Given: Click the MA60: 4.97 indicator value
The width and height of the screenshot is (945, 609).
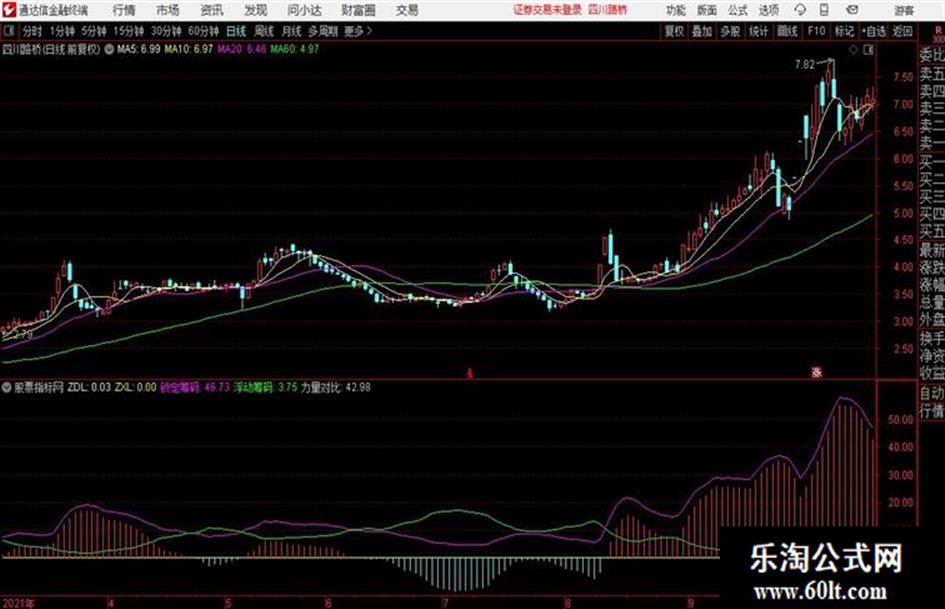Looking at the screenshot, I should (x=295, y=49).
